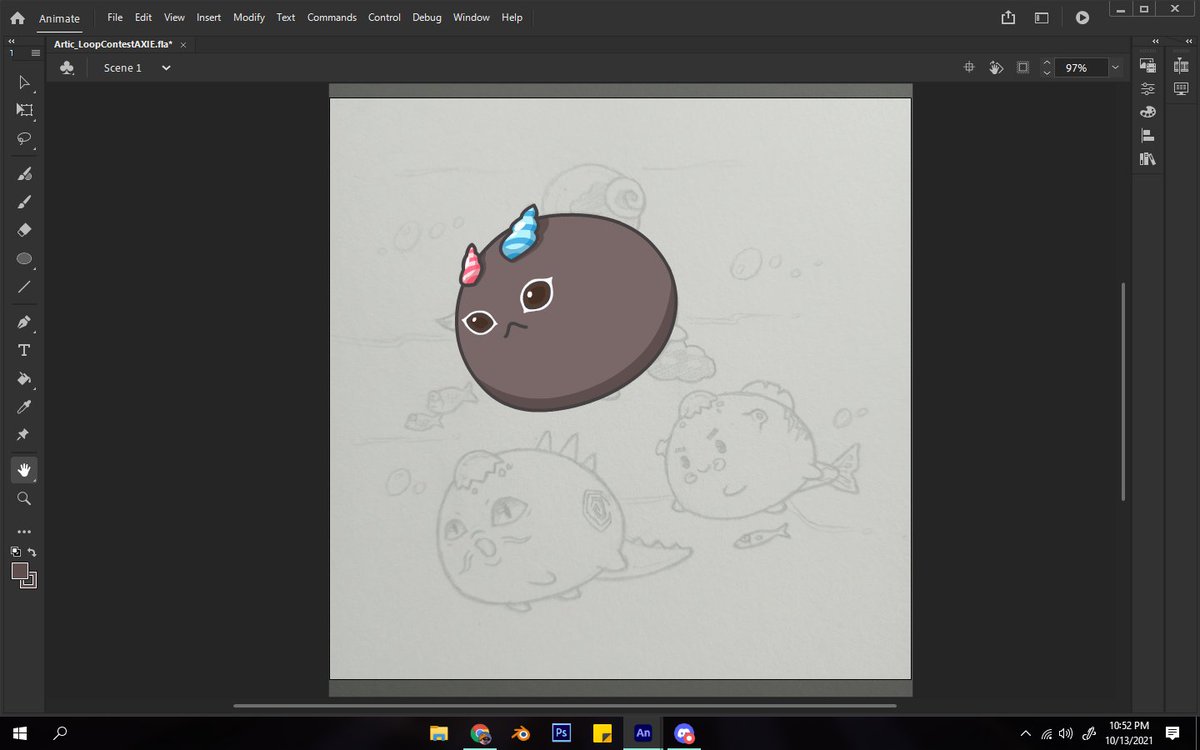Open the Color palette panel
Screen dimensions: 1200x750
click(x=1148, y=112)
